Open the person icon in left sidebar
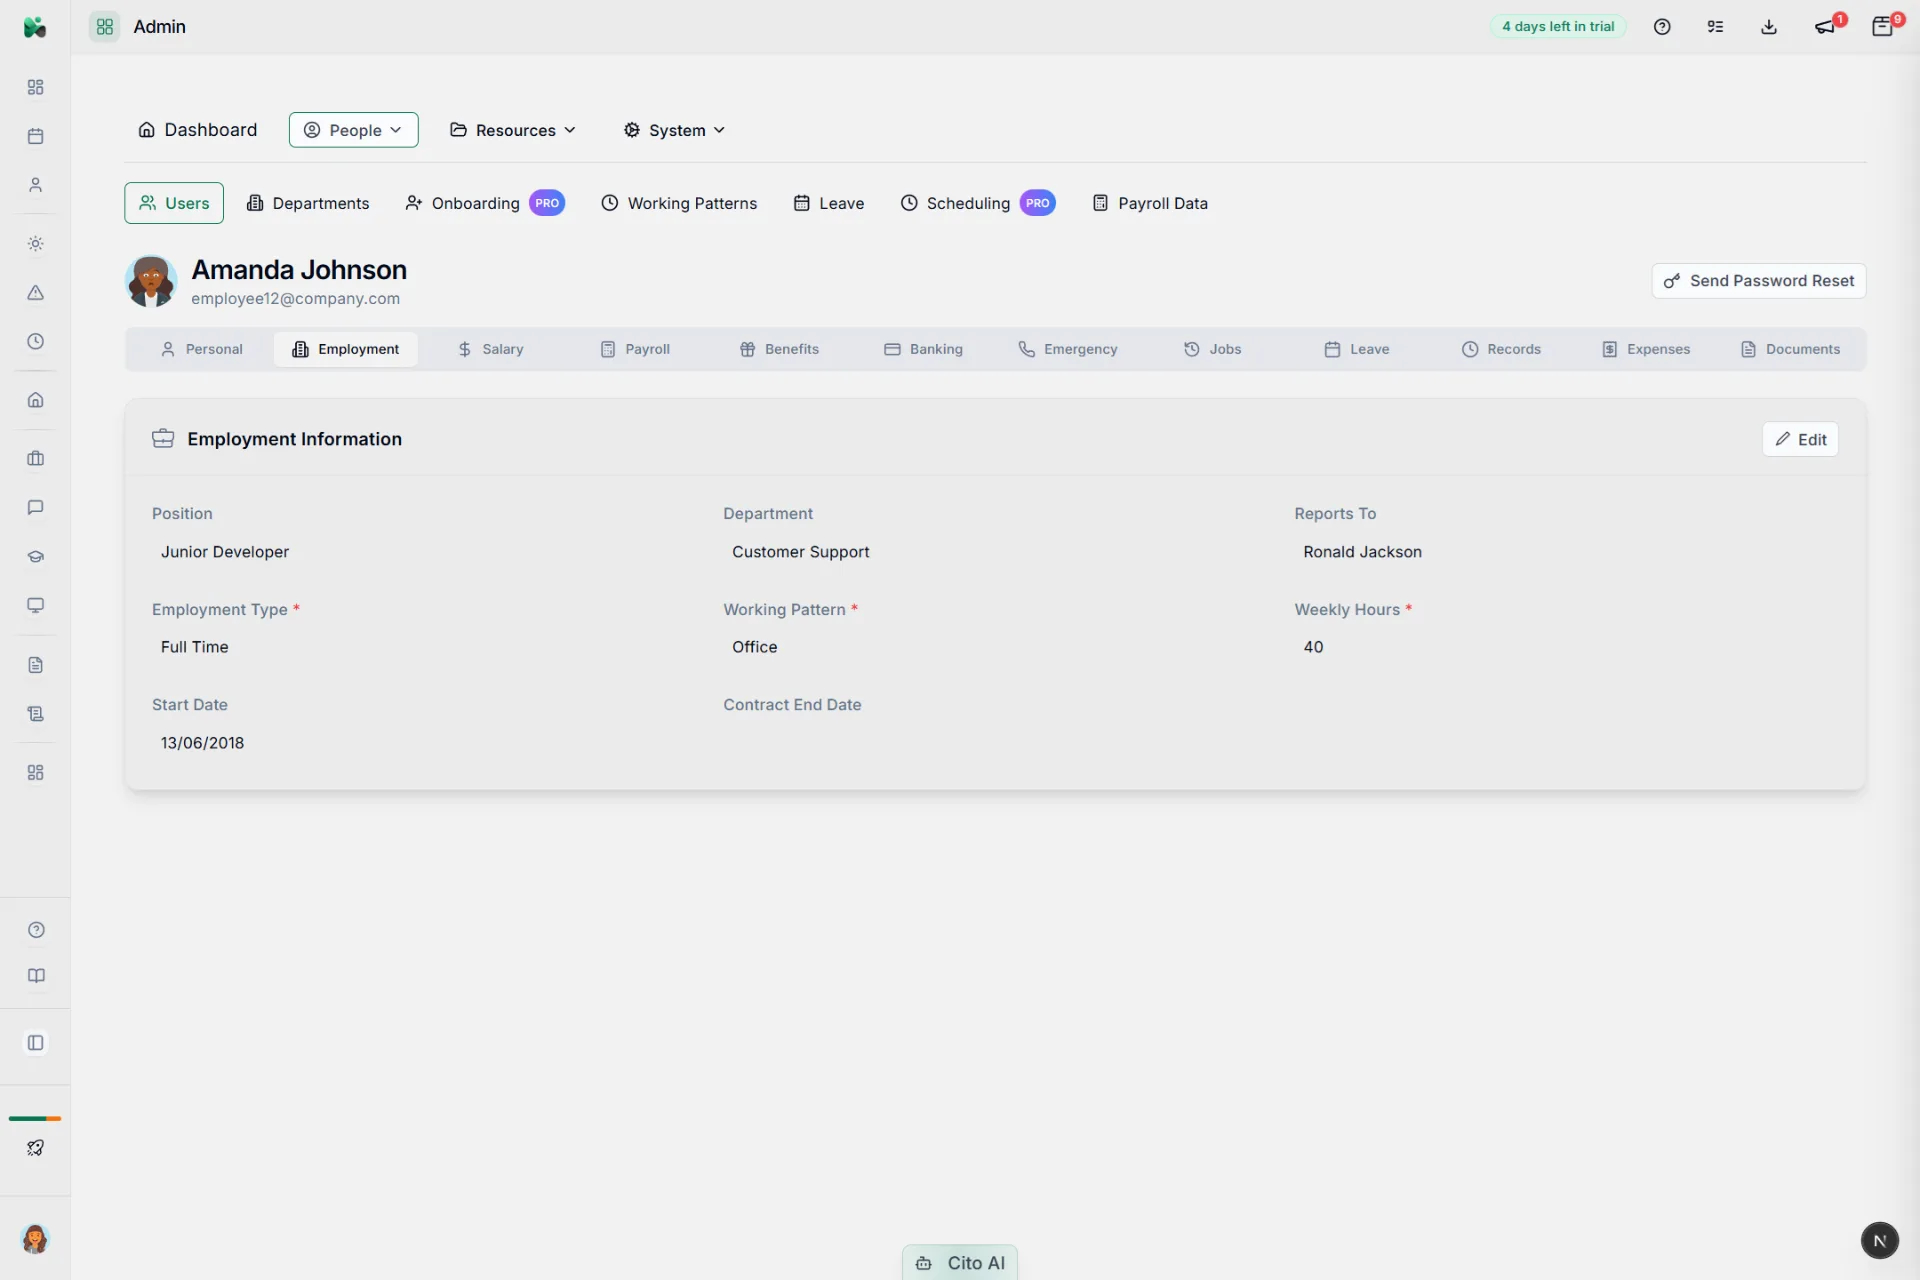The height and width of the screenshot is (1280, 1920). point(35,185)
